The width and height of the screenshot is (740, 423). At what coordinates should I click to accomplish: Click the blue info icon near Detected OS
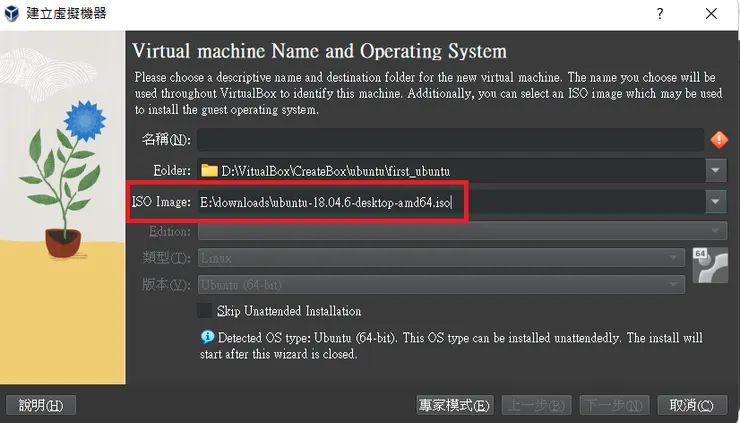[207, 337]
